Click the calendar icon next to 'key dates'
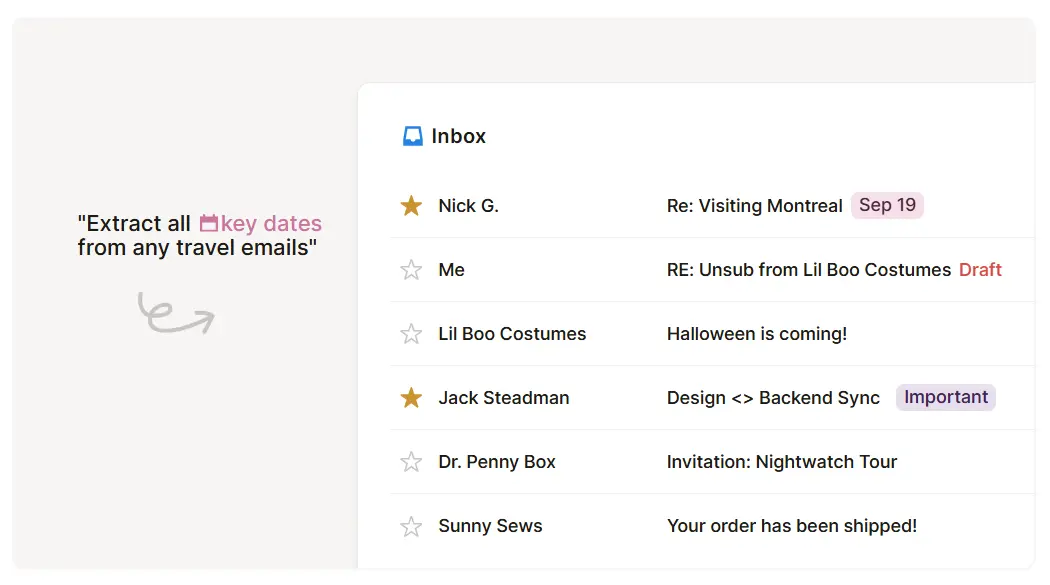This screenshot has width=1050, height=585. (207, 222)
